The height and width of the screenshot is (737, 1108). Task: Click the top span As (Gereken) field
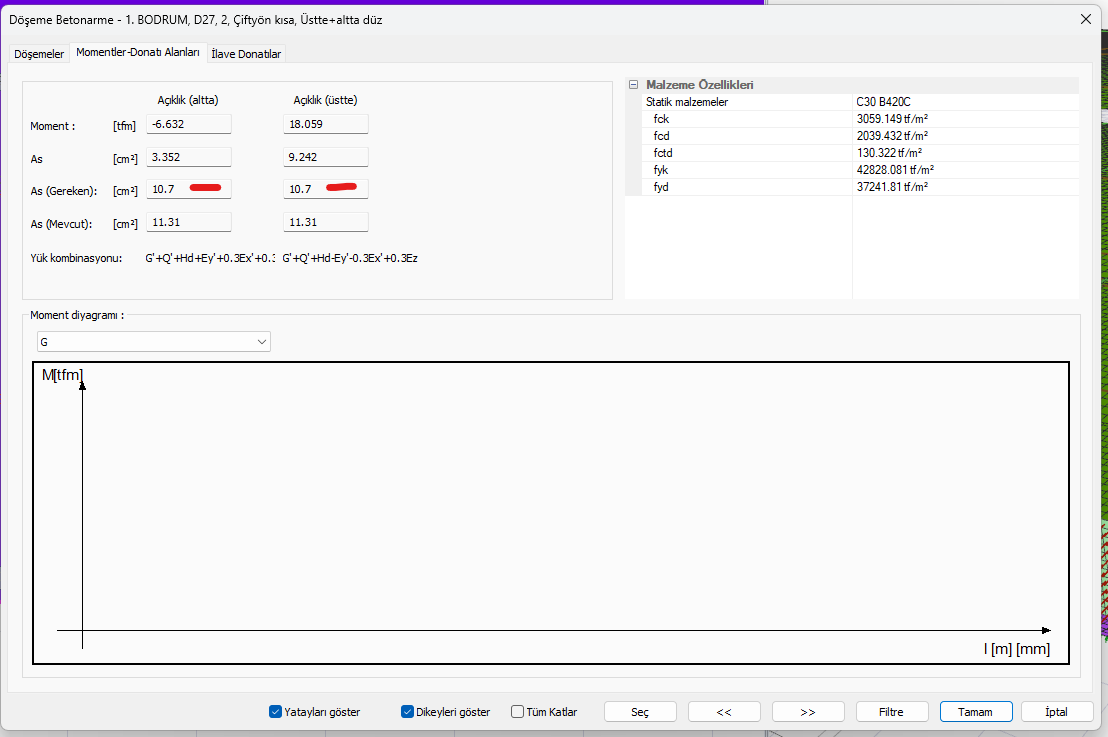coord(326,189)
